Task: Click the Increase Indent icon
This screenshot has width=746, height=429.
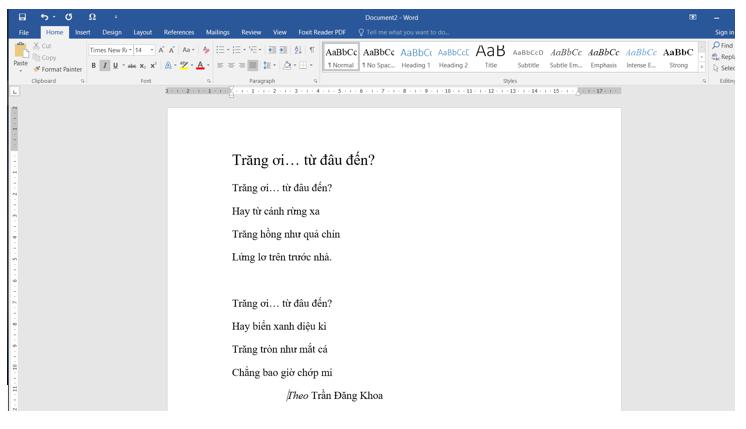Action: click(x=283, y=50)
